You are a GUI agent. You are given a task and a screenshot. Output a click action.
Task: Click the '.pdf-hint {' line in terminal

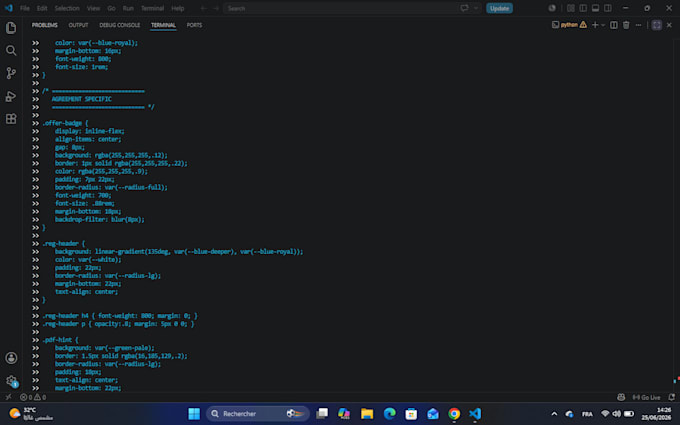60,340
